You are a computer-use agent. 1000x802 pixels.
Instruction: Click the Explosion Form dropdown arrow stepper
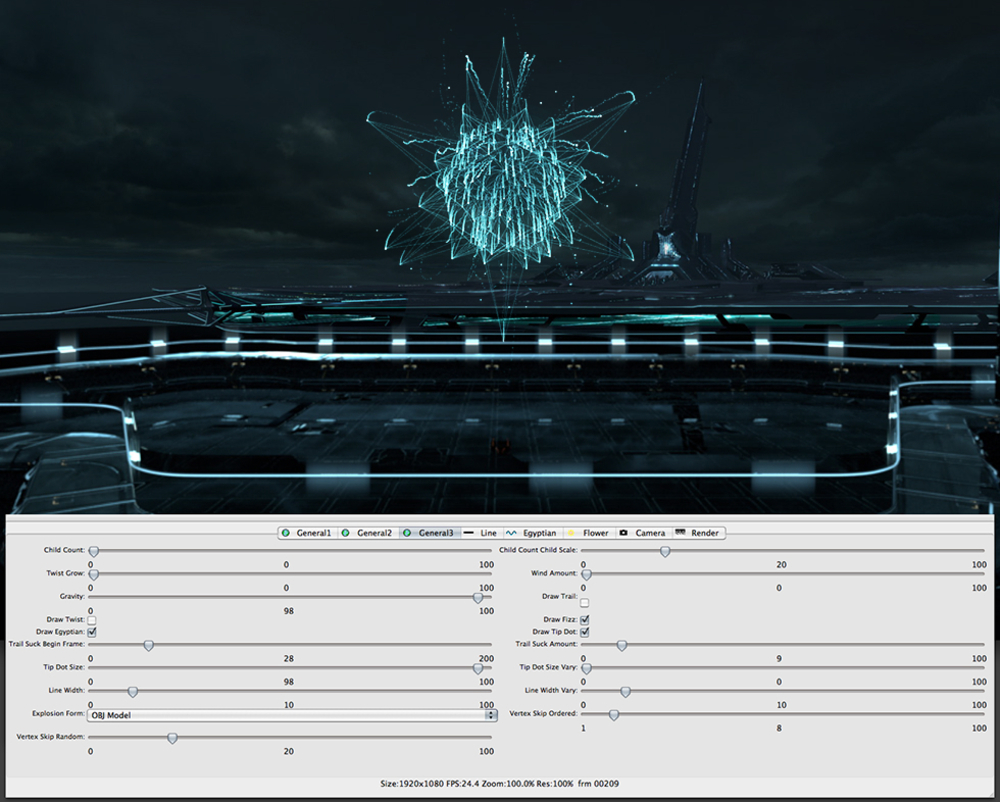(x=491, y=715)
